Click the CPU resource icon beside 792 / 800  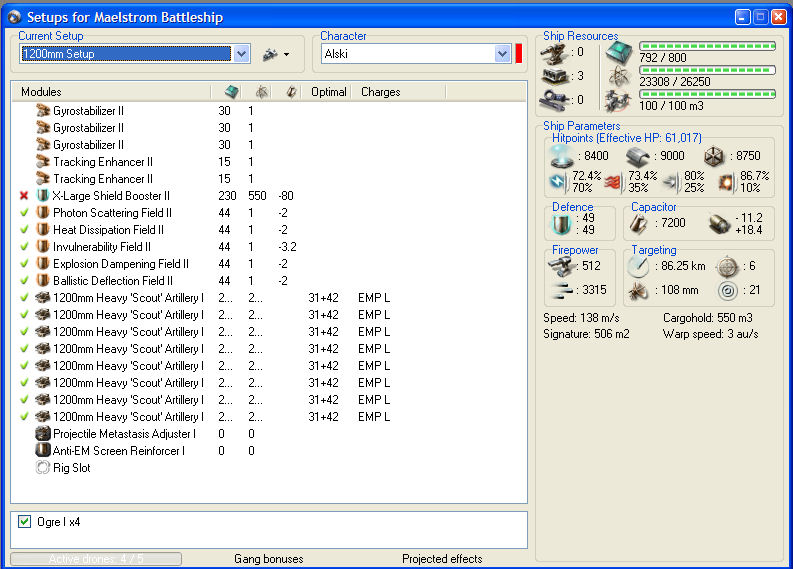[x=619, y=52]
